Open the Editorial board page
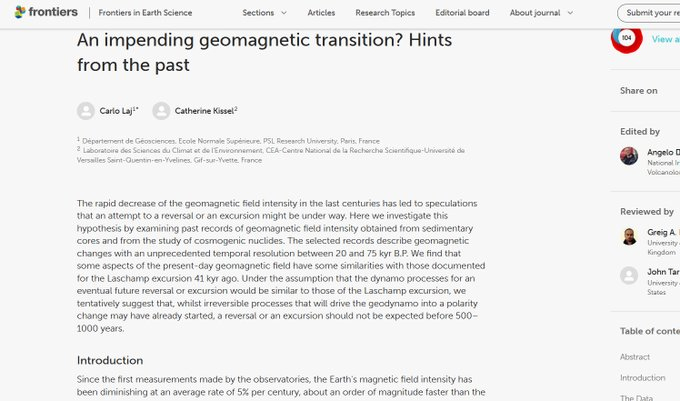 (x=463, y=13)
